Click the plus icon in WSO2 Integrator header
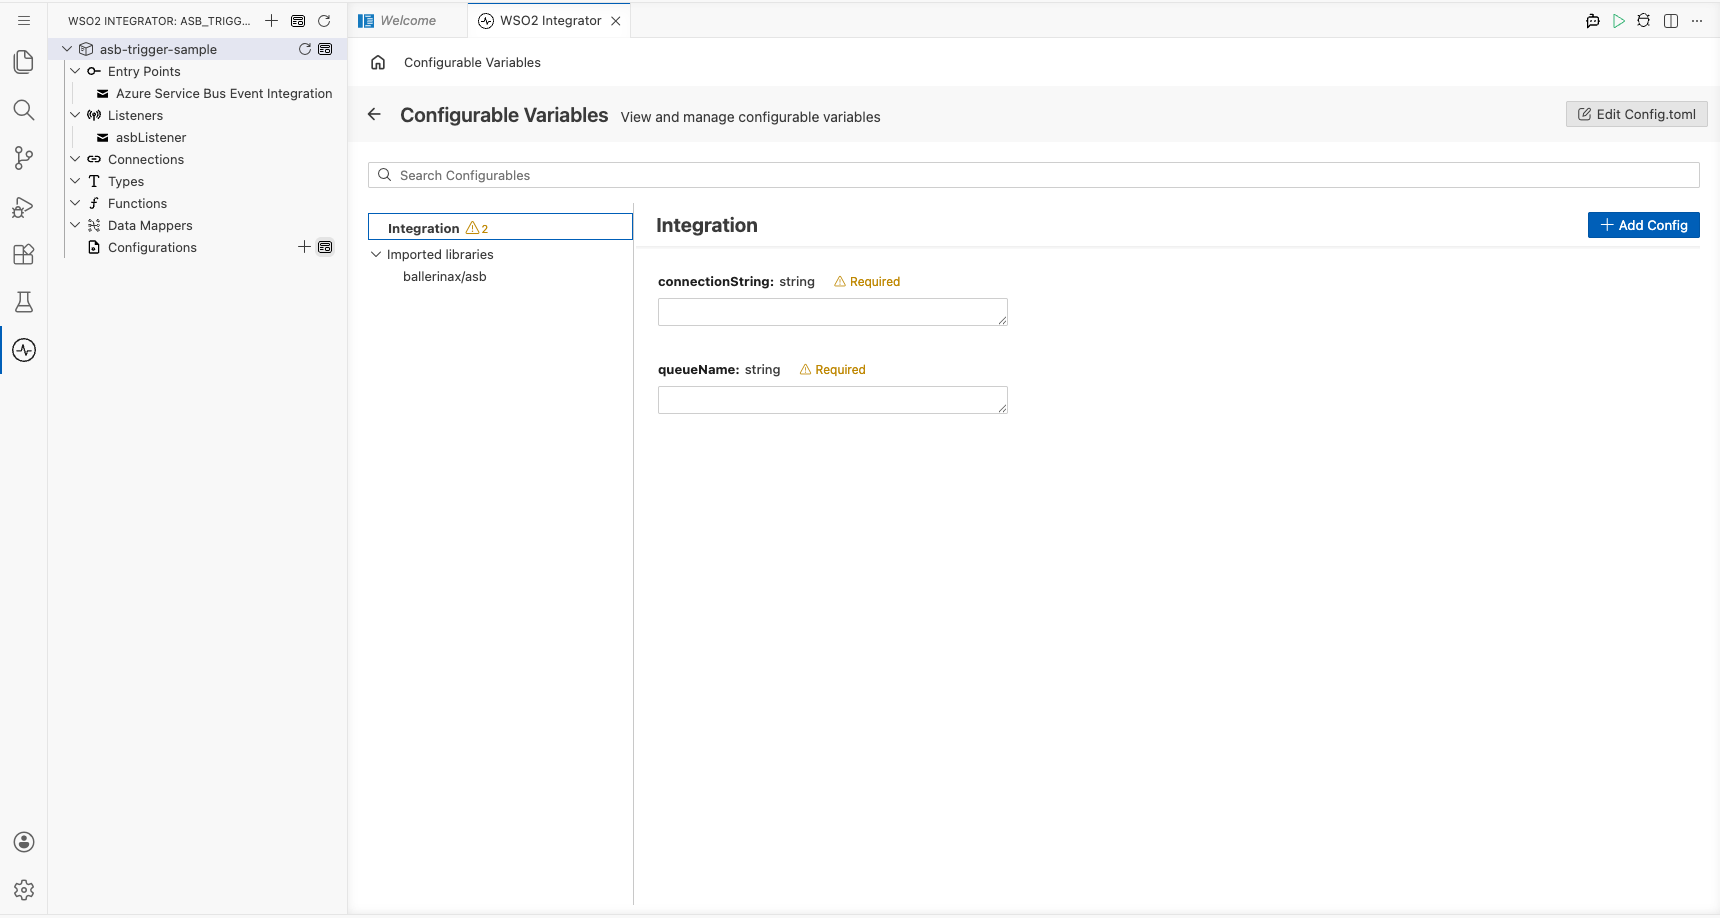Screen dimensions: 1720x918 coord(271,20)
